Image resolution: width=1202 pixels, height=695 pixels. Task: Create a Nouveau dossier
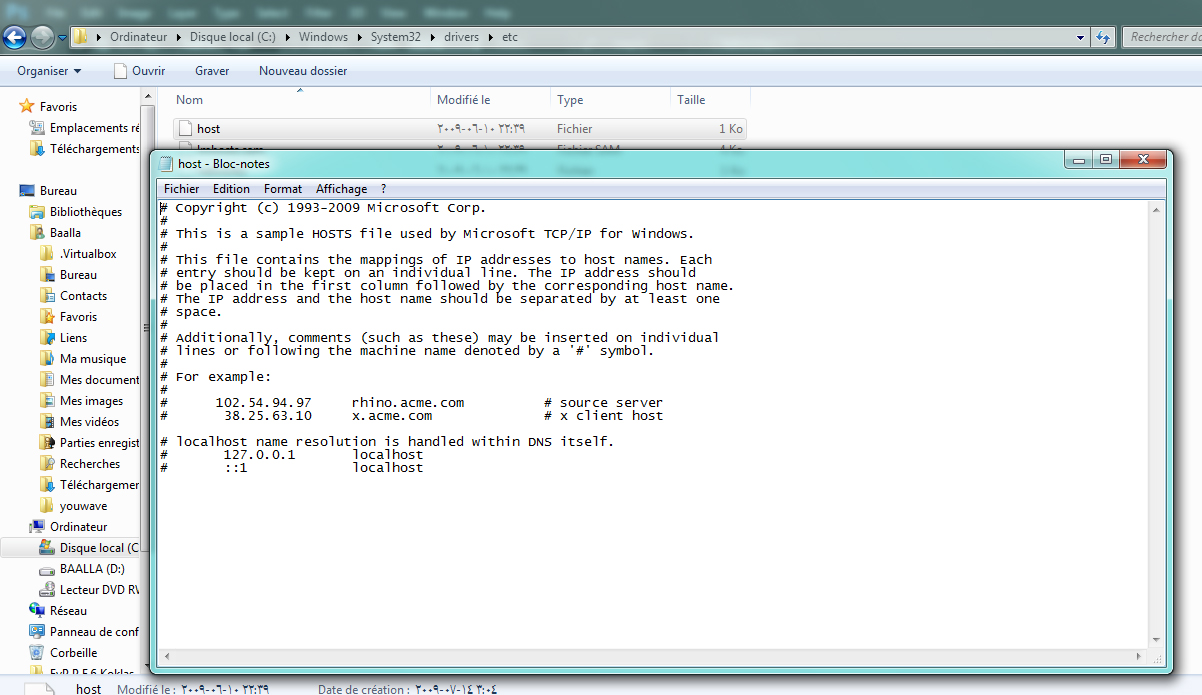[303, 71]
